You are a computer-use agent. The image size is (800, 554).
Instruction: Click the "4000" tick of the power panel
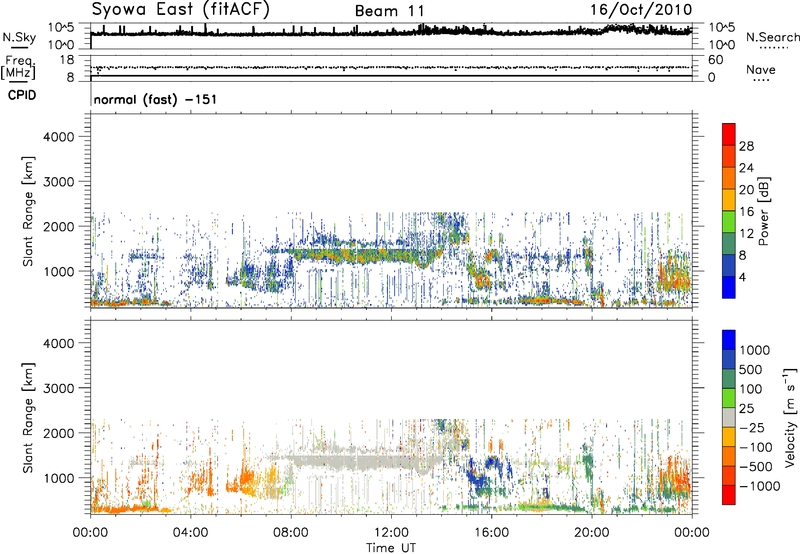pyautogui.click(x=58, y=137)
